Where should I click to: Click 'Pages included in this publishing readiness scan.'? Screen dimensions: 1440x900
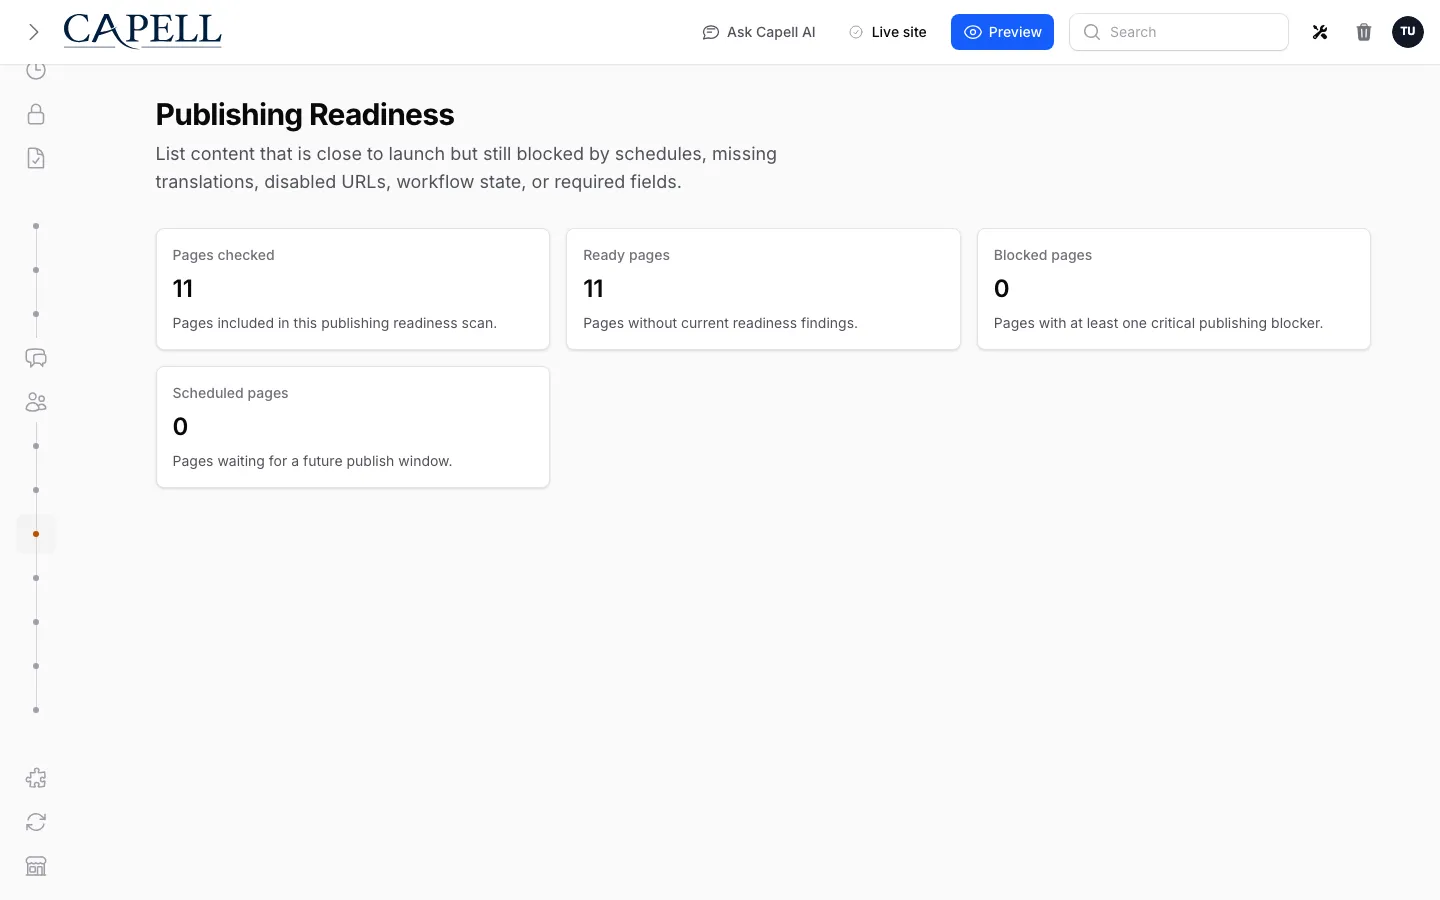[334, 323]
